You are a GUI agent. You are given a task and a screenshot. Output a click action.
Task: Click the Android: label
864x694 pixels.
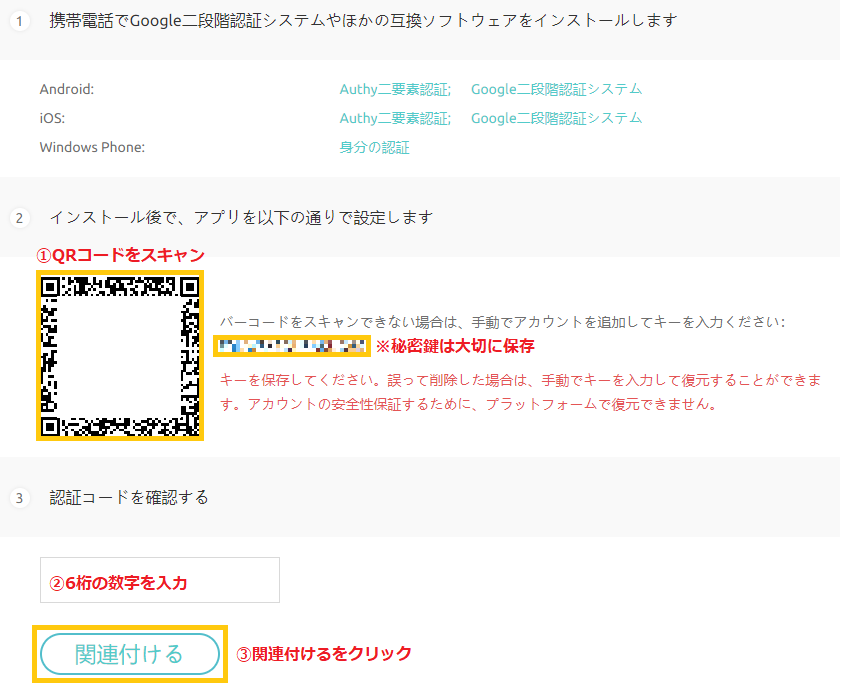(67, 89)
